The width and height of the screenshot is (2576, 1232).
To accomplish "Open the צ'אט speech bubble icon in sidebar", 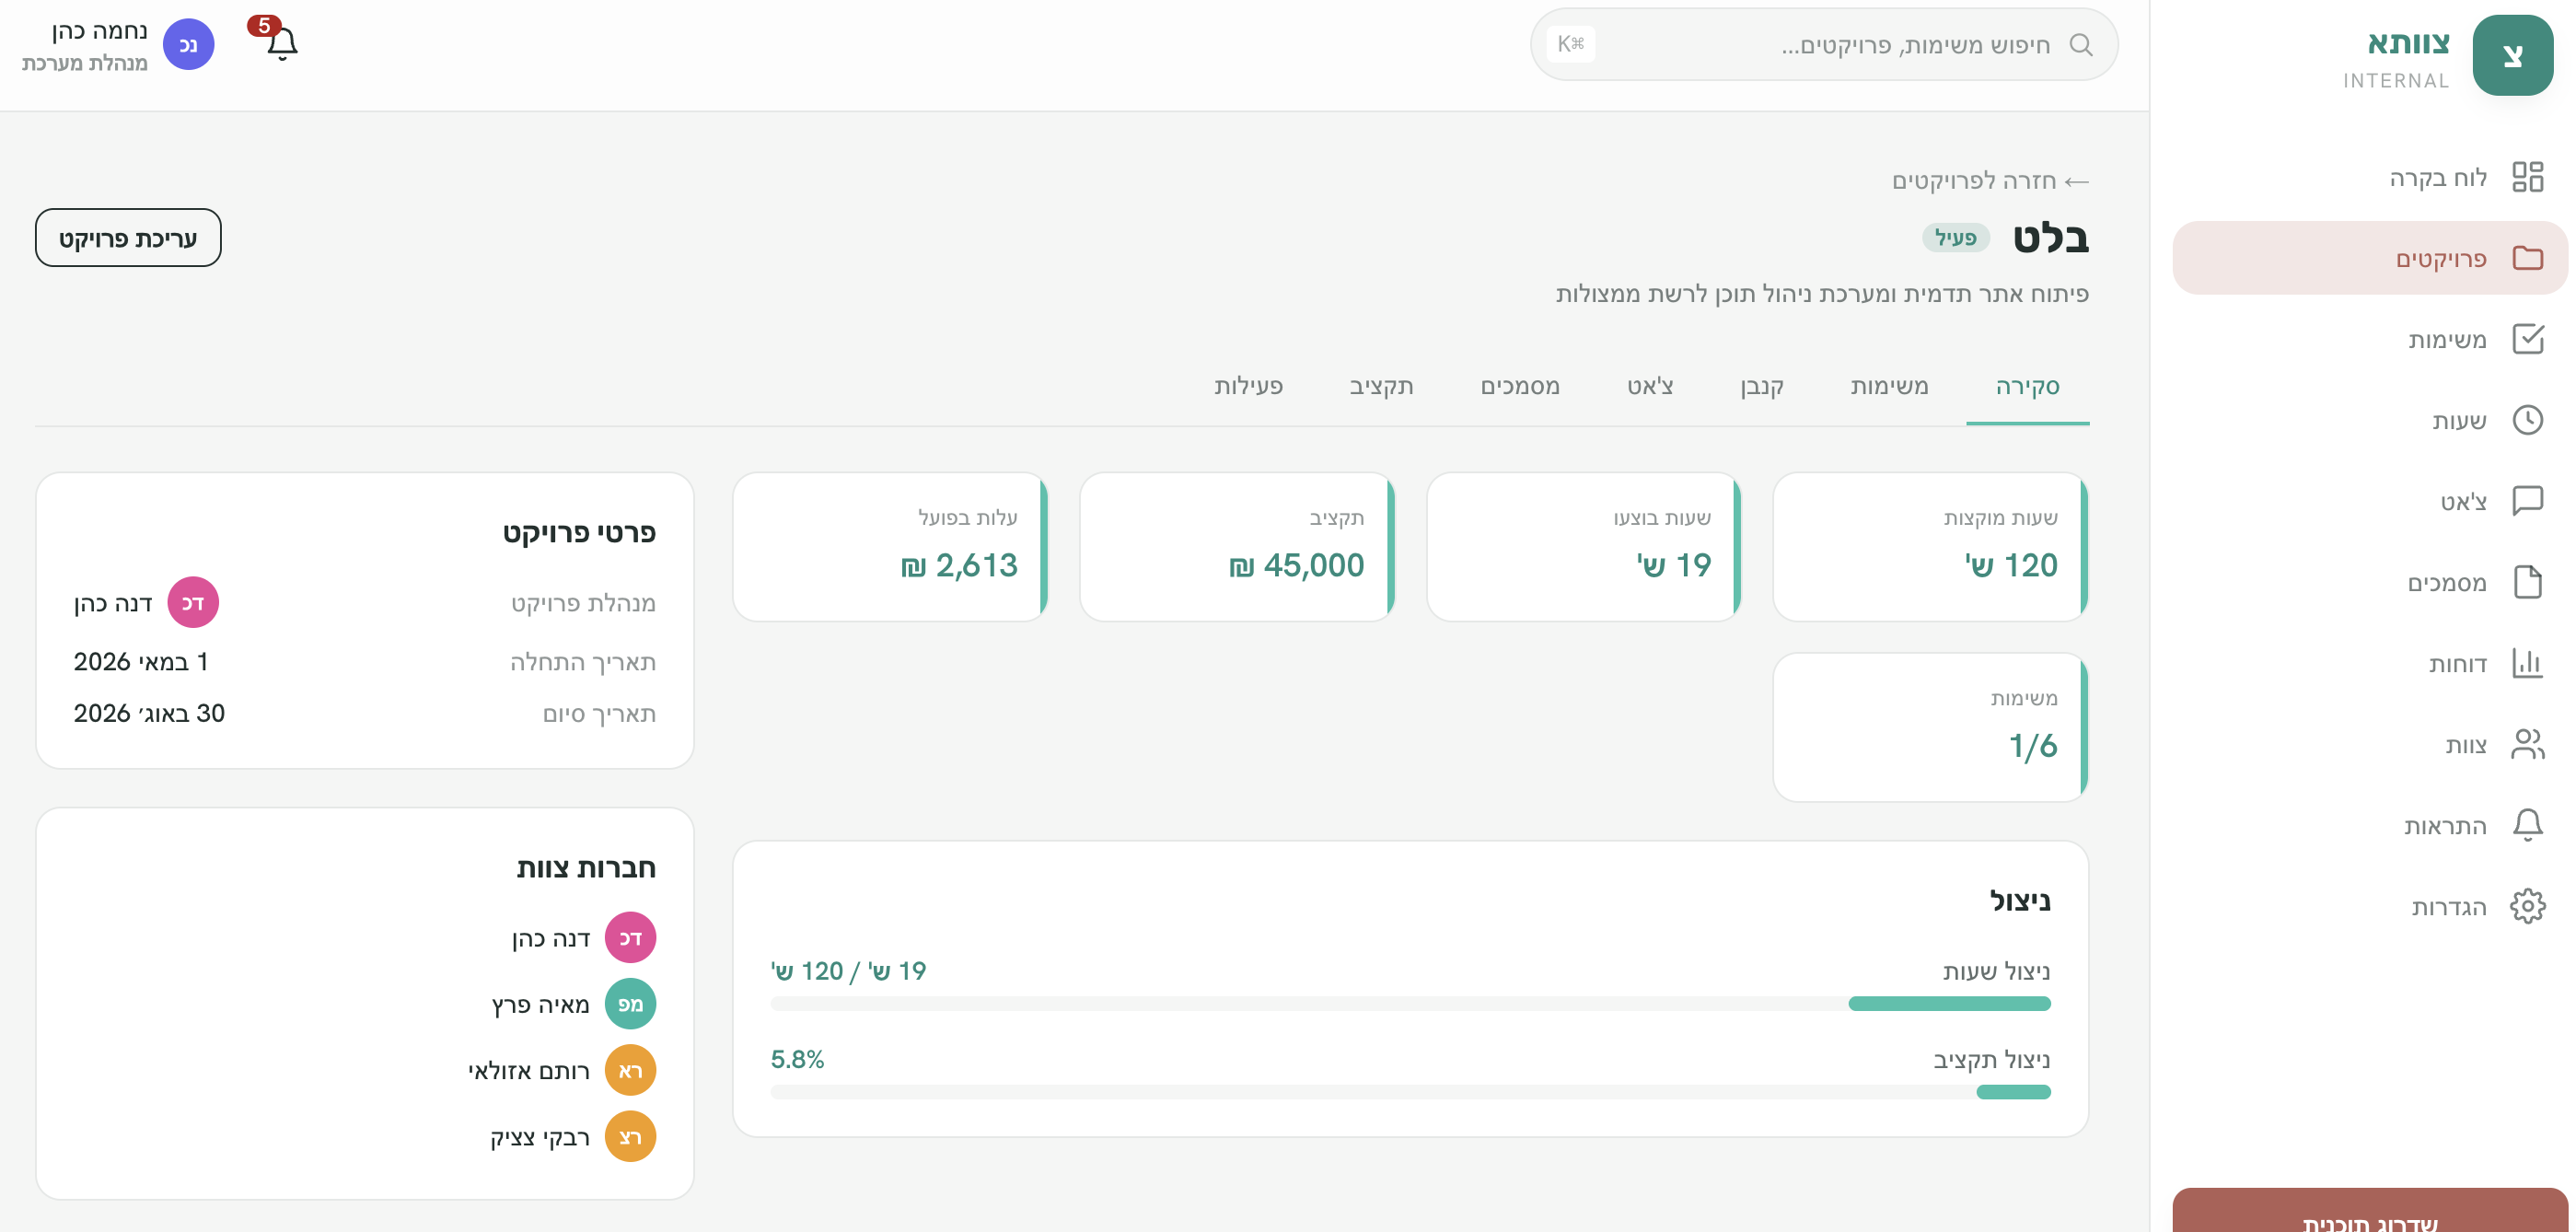I will click(x=2527, y=501).
